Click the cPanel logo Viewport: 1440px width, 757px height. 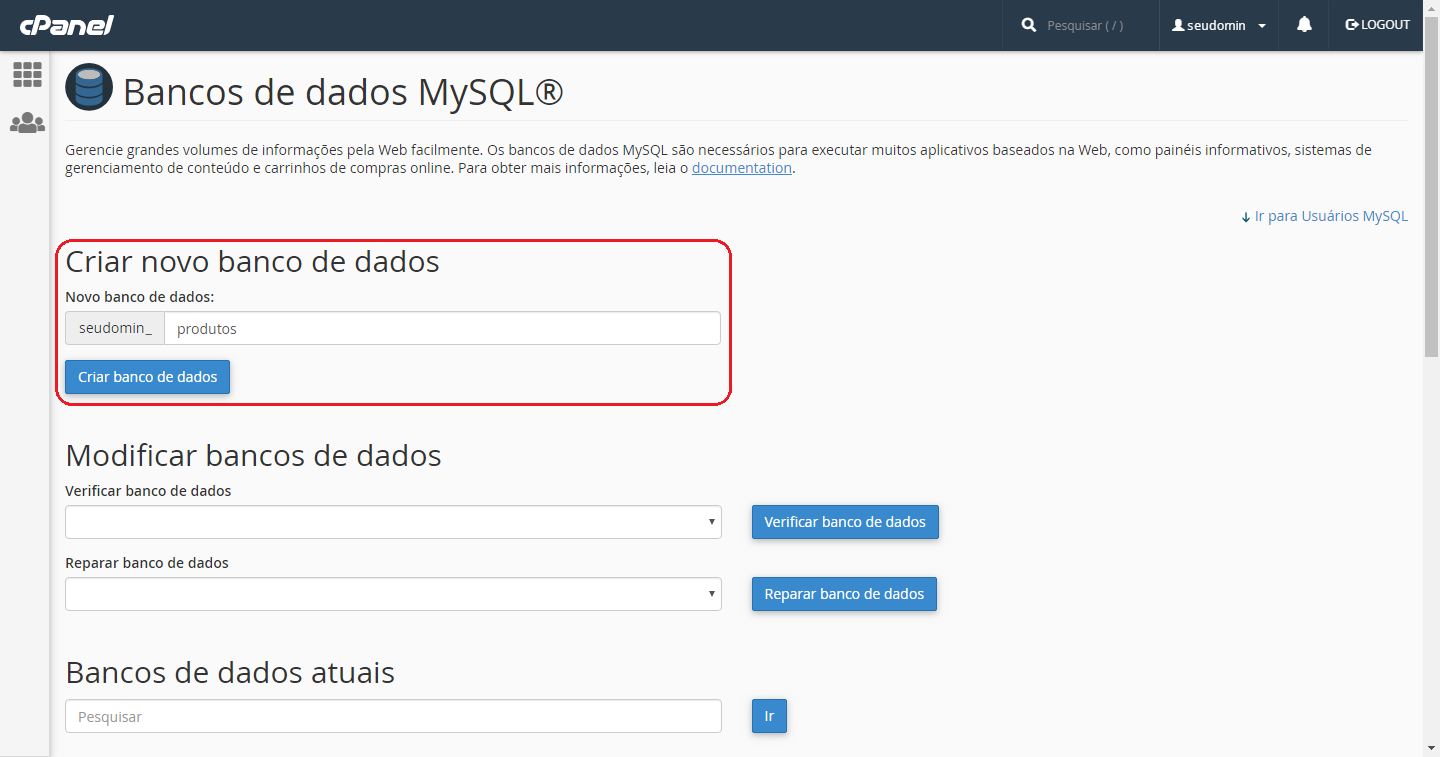67,25
